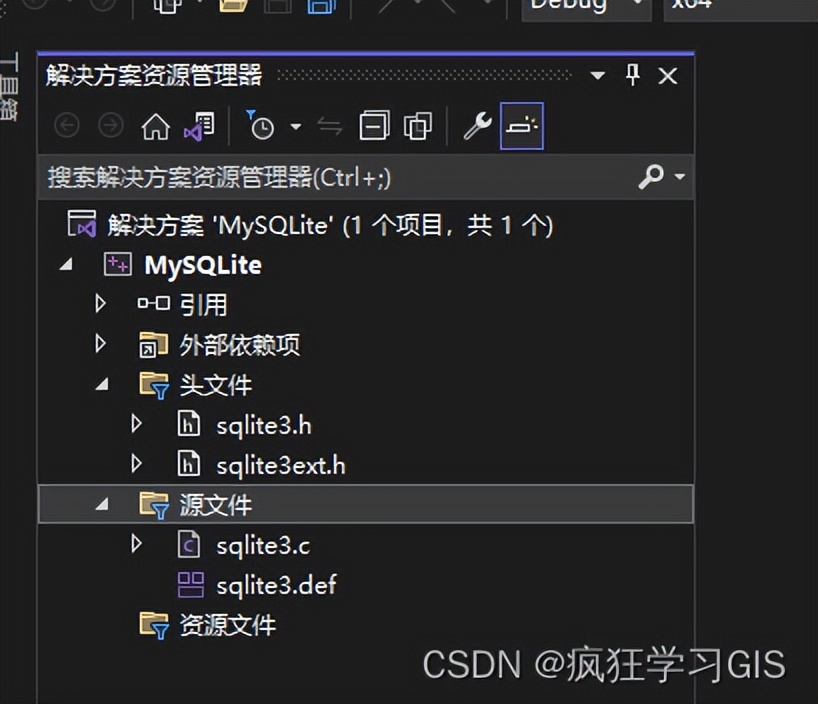Screen dimensions: 818x704
Task: Click the MySQLite project icon
Action: [117, 264]
